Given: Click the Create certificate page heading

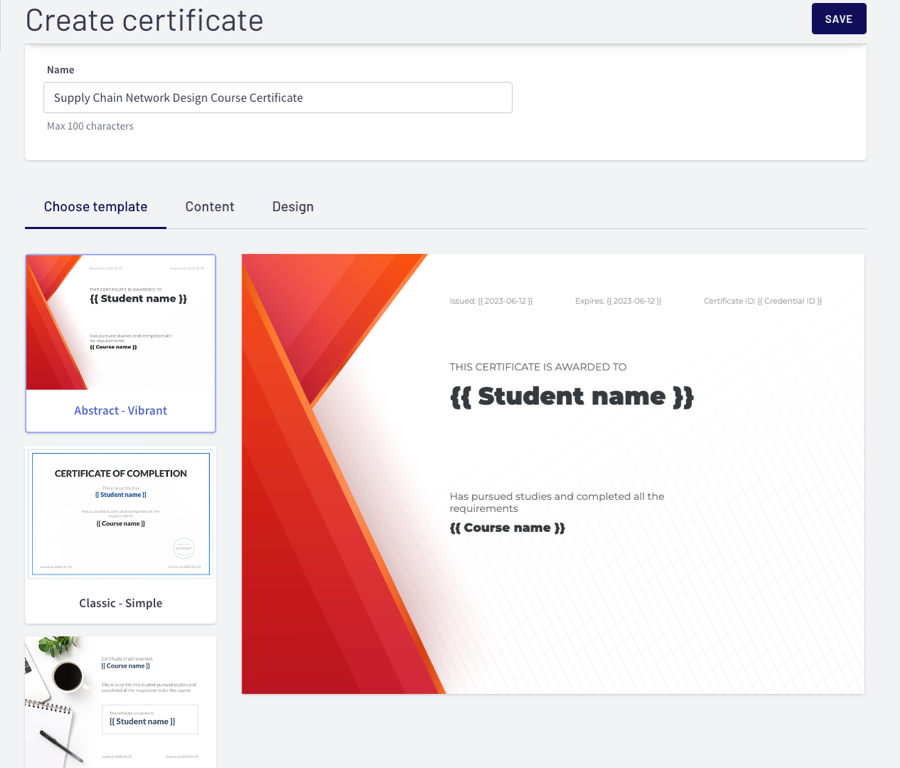Looking at the screenshot, I should 144,19.
